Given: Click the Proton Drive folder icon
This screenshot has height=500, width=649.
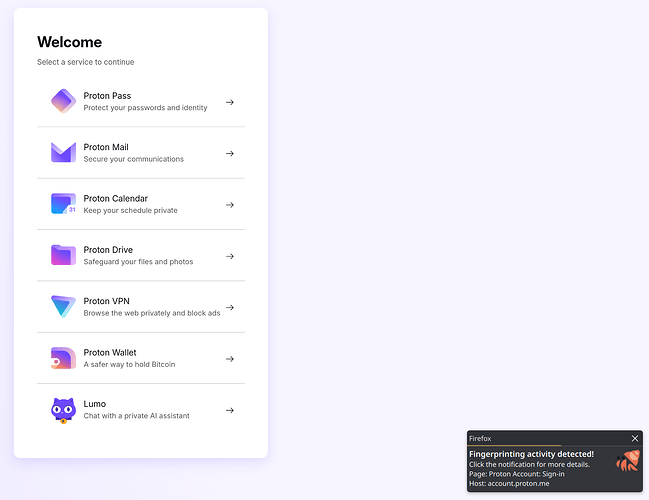Looking at the screenshot, I should (x=63, y=255).
